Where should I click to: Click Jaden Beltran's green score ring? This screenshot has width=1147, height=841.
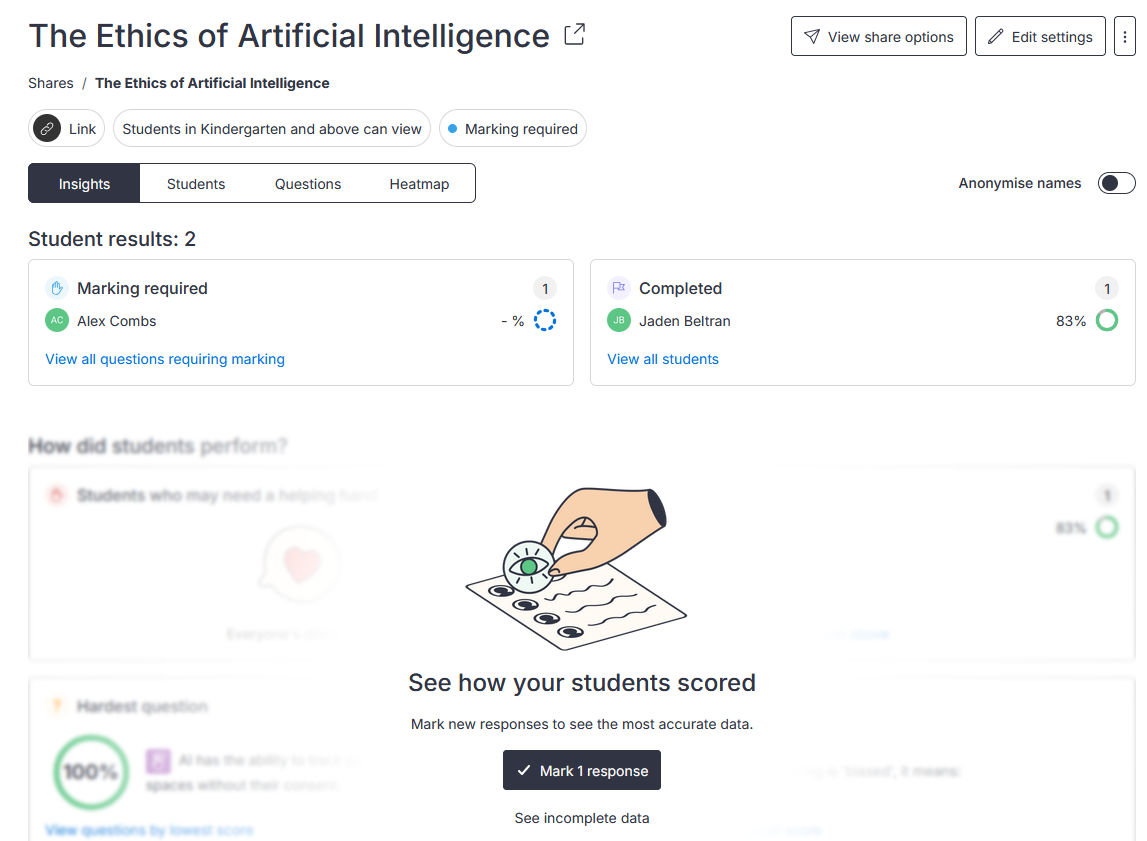(1107, 320)
